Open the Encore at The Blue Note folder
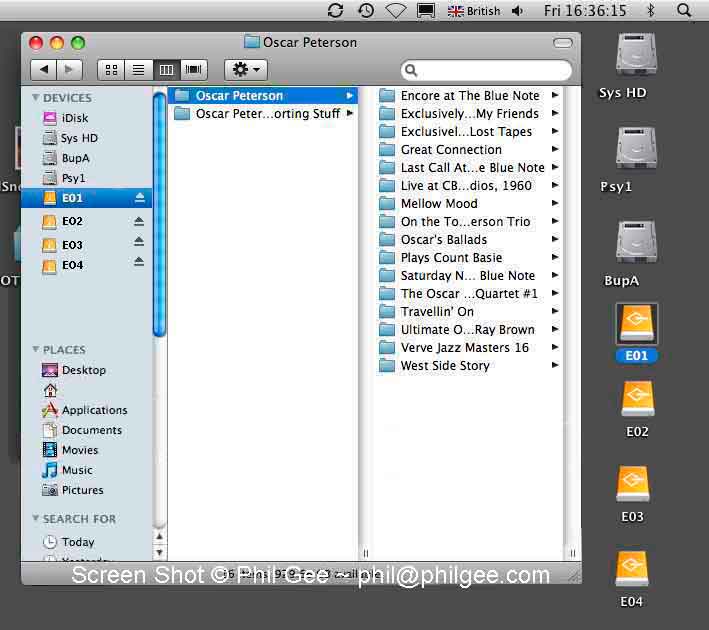709x630 pixels. (468, 95)
